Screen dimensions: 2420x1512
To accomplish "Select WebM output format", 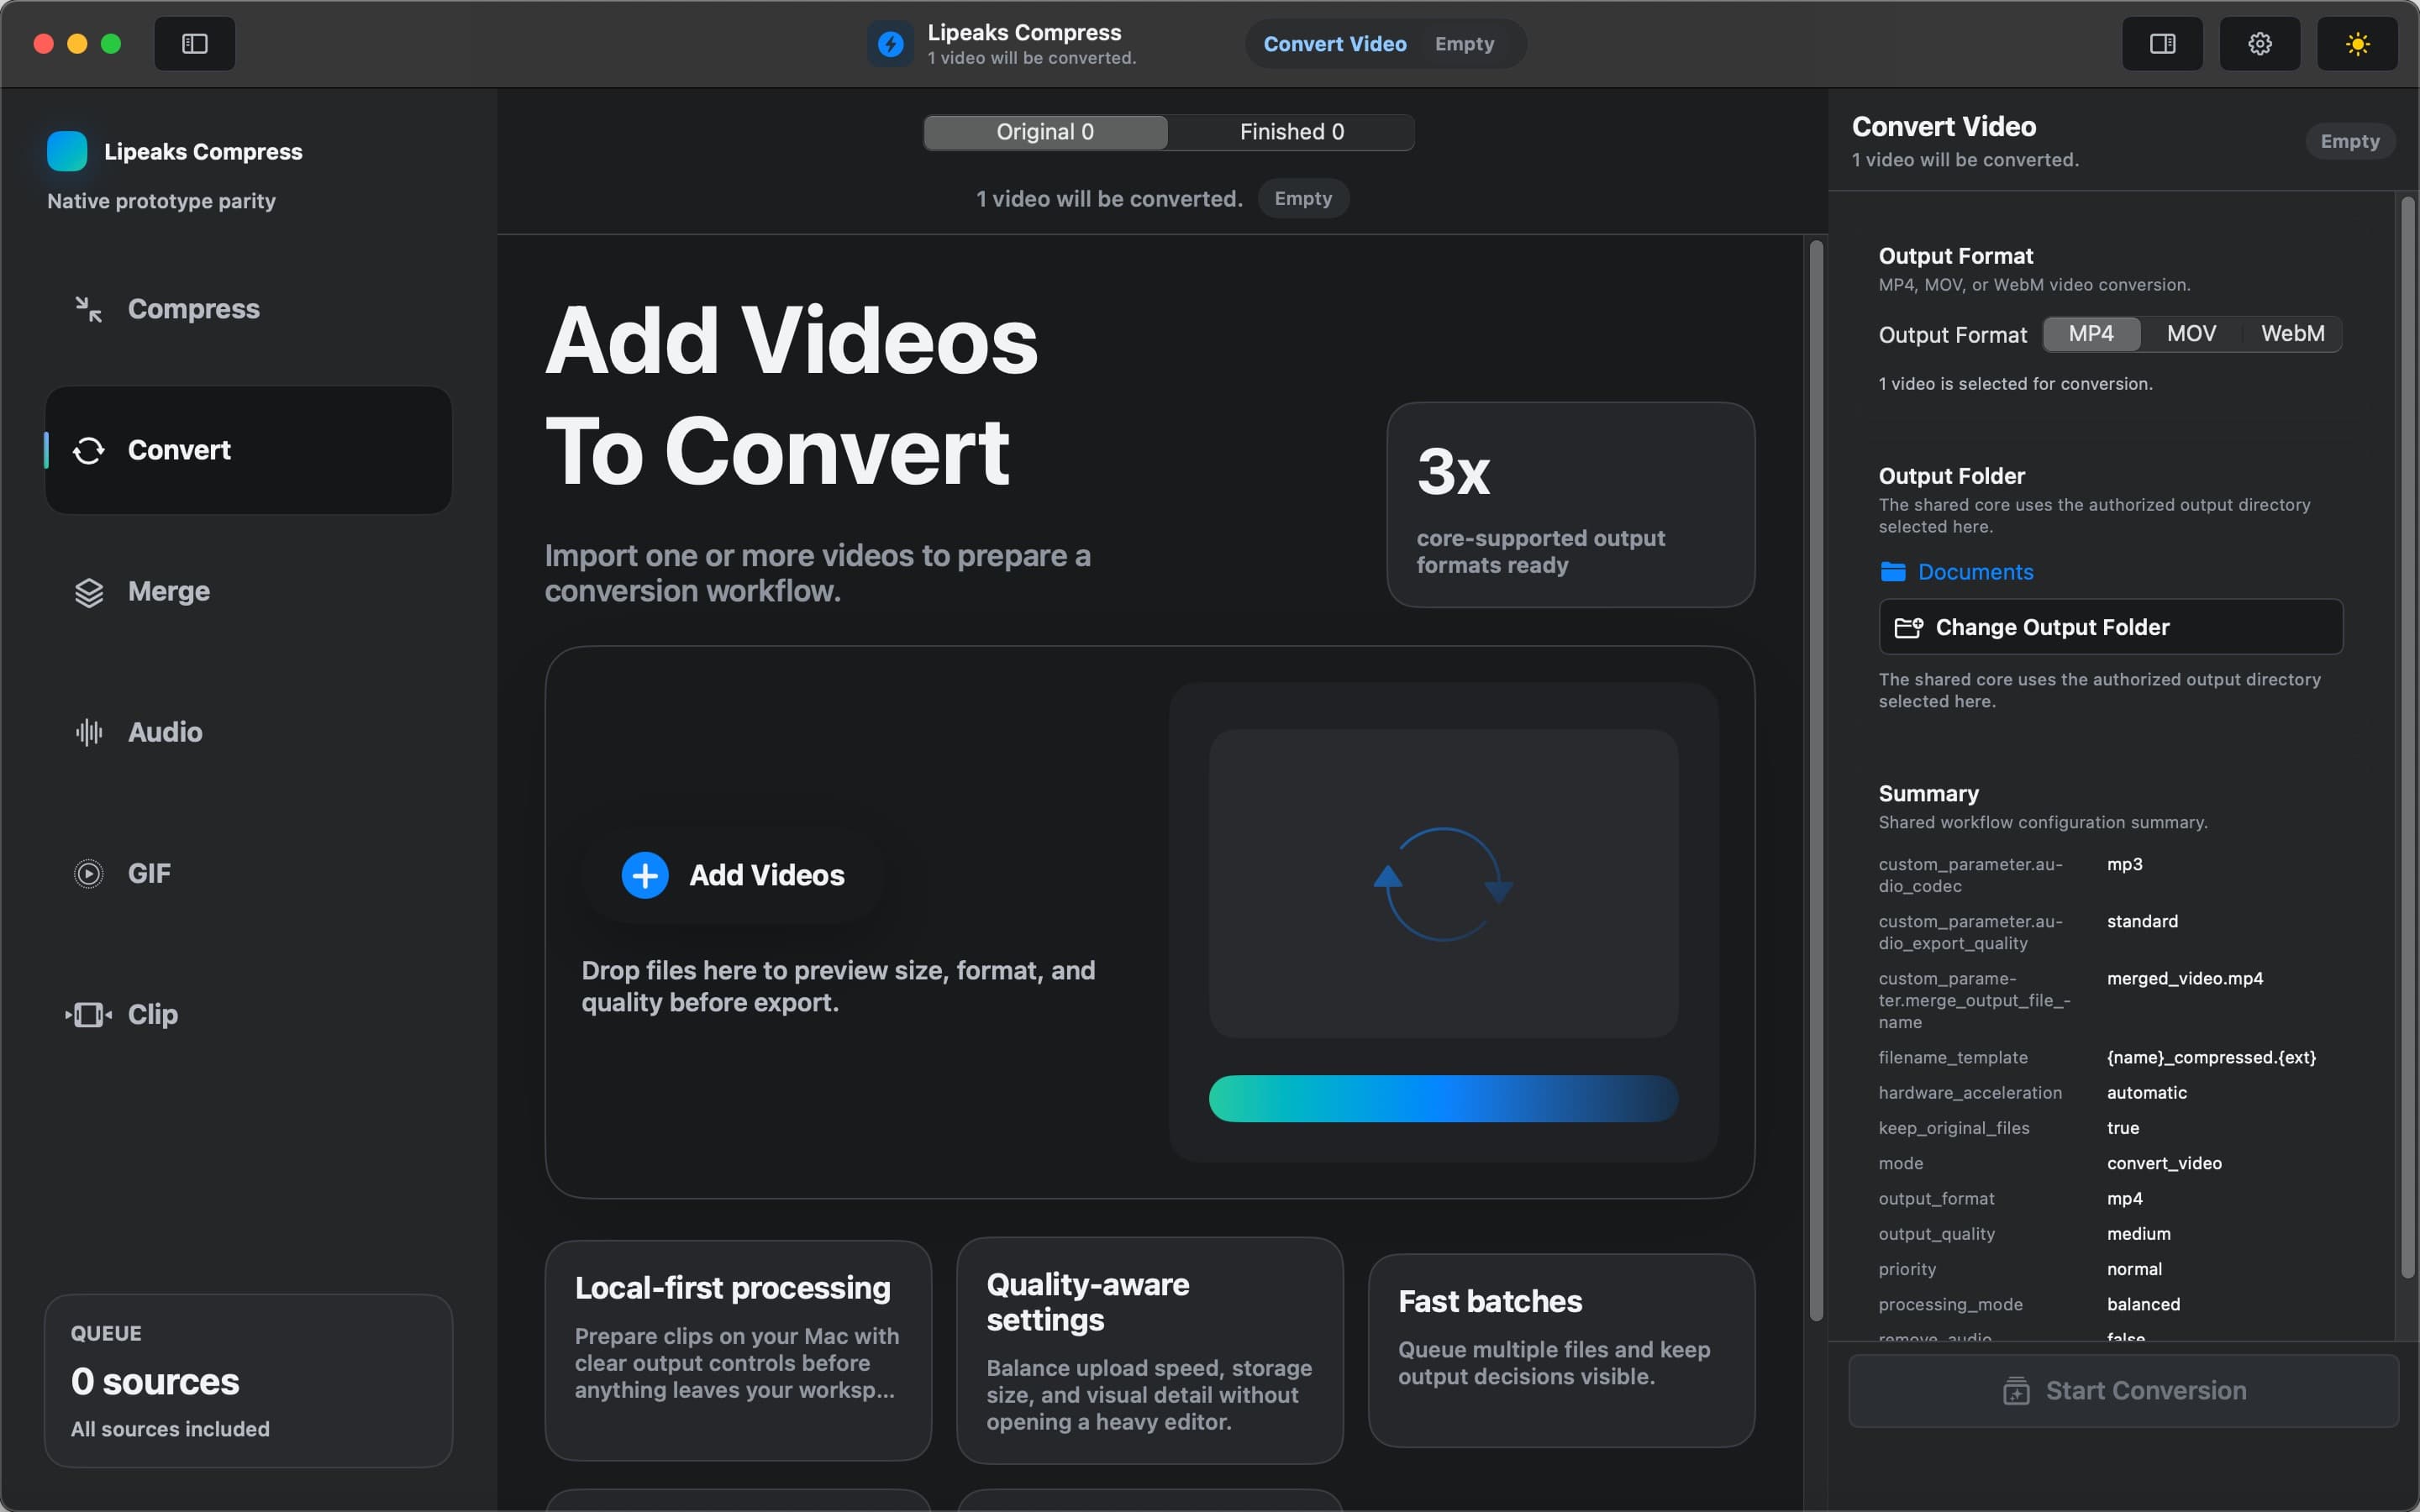I will 2292,334.
